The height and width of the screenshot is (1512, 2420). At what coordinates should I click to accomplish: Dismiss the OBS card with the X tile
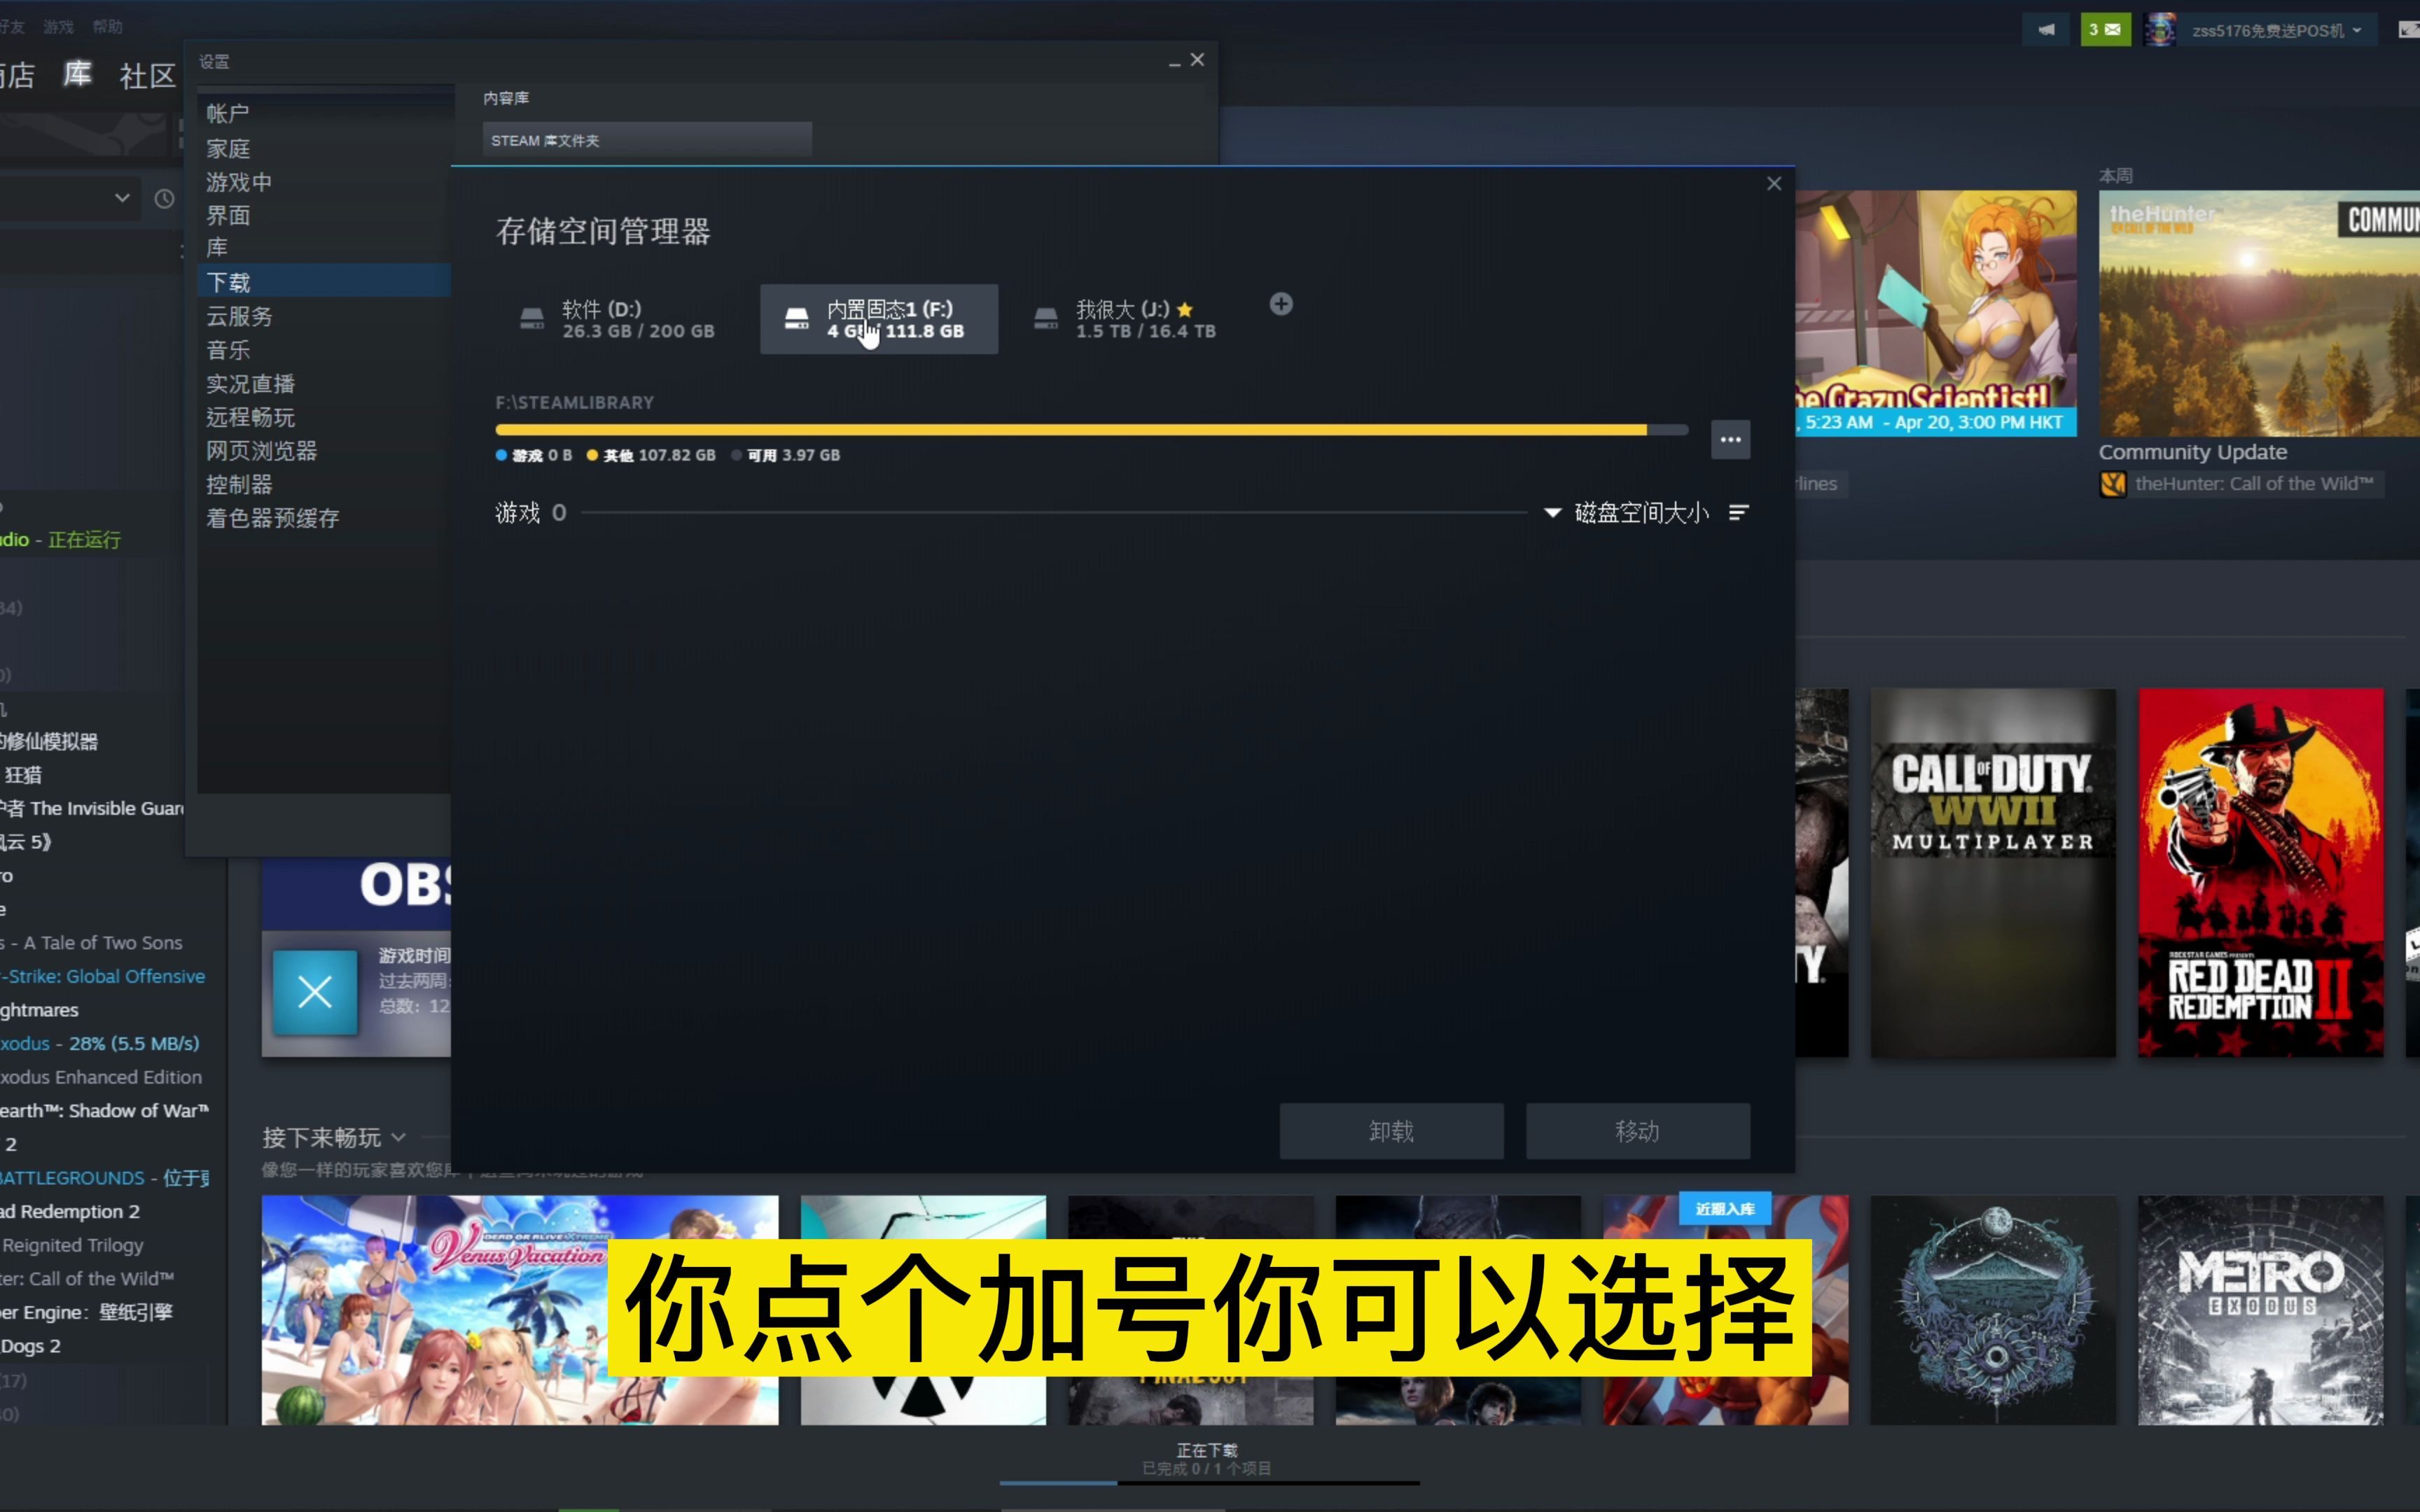[x=315, y=993]
